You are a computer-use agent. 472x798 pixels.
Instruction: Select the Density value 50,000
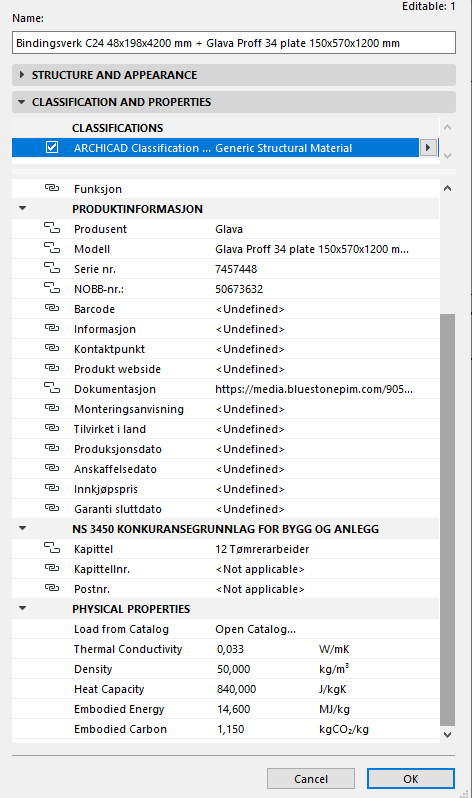tap(234, 669)
